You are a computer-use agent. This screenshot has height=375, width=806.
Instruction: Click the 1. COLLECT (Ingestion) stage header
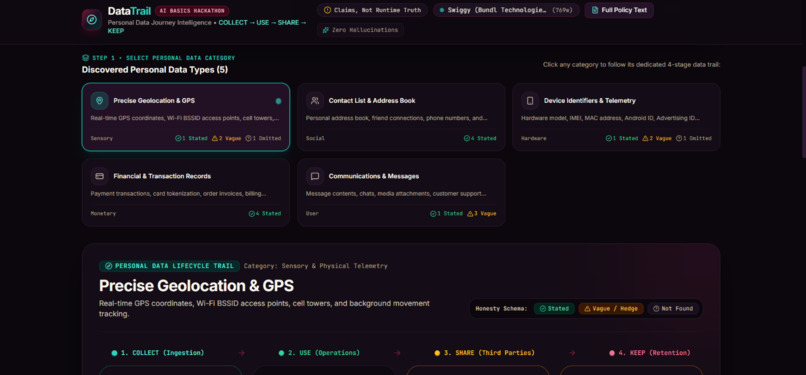[x=158, y=353]
